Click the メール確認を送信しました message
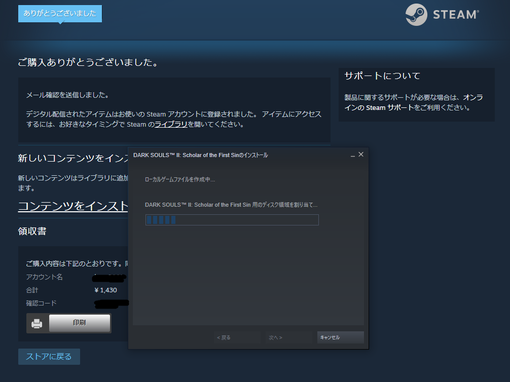Image resolution: width=510 pixels, height=382 pixels. click(67, 95)
